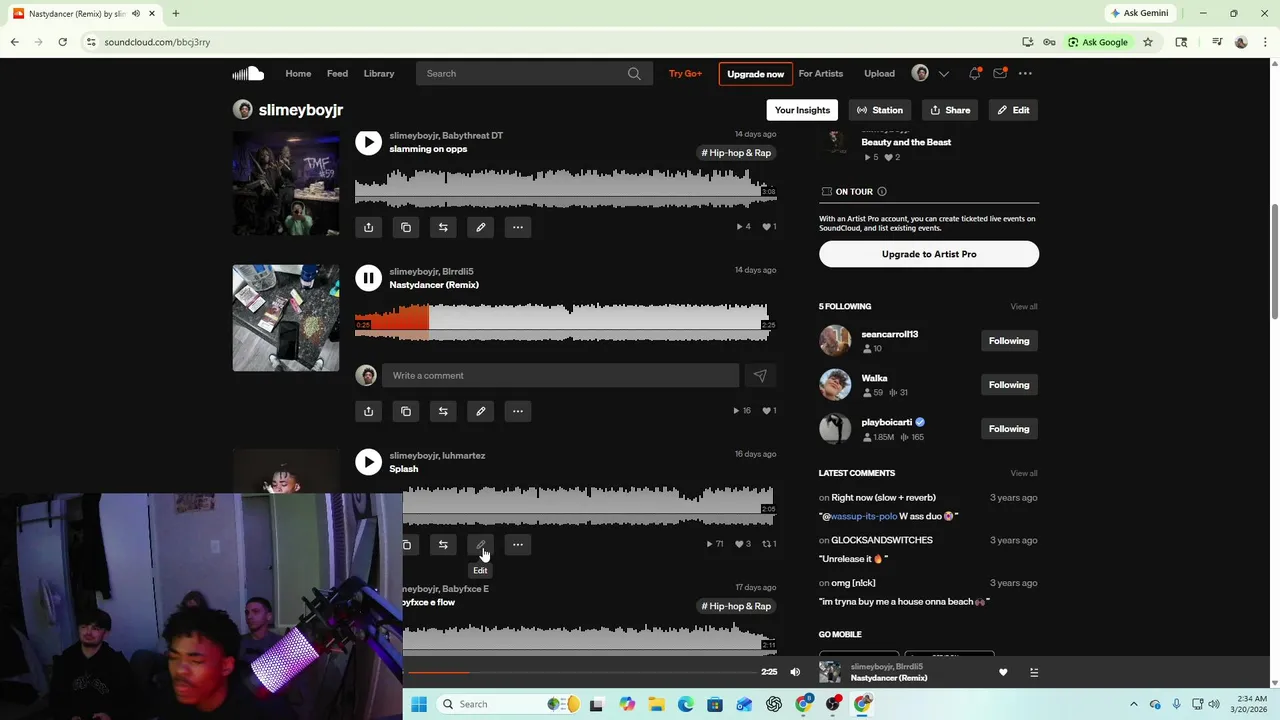
Task: Click the search magnifier icon in SoundCloud header
Action: click(x=634, y=73)
